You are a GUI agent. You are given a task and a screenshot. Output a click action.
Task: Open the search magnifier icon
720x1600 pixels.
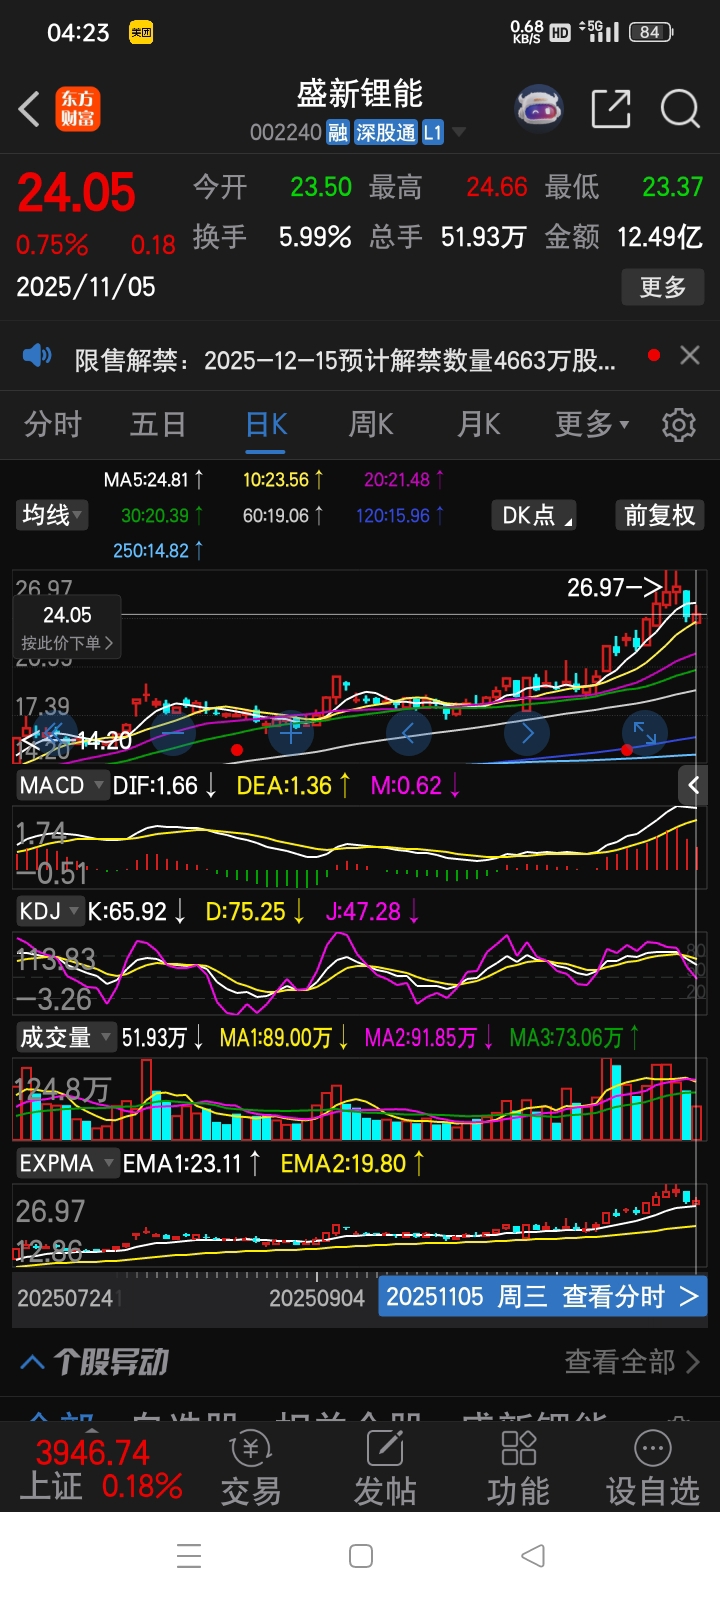click(680, 109)
